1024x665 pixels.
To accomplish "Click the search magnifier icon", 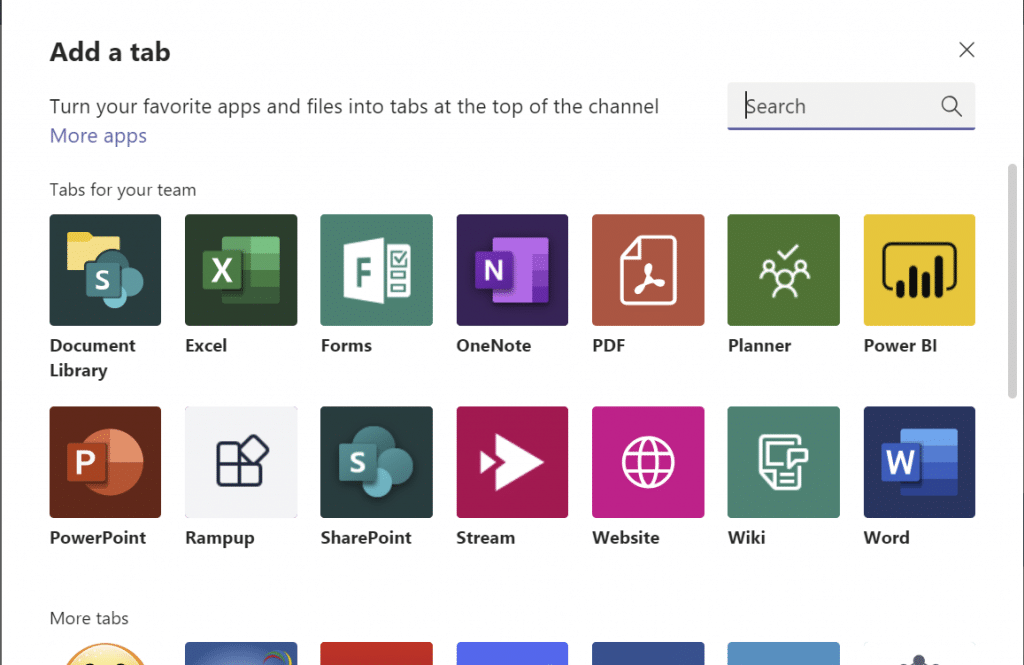I will coord(952,106).
